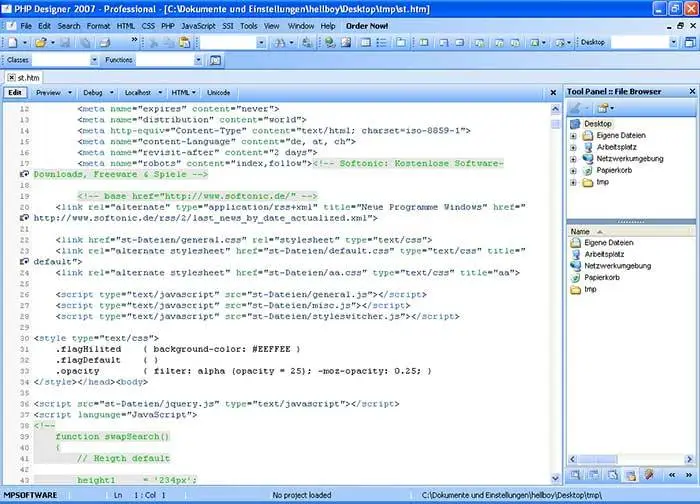Open the HTML menu in the menu bar
Viewport: 700px width, 504px height.
coord(125,26)
